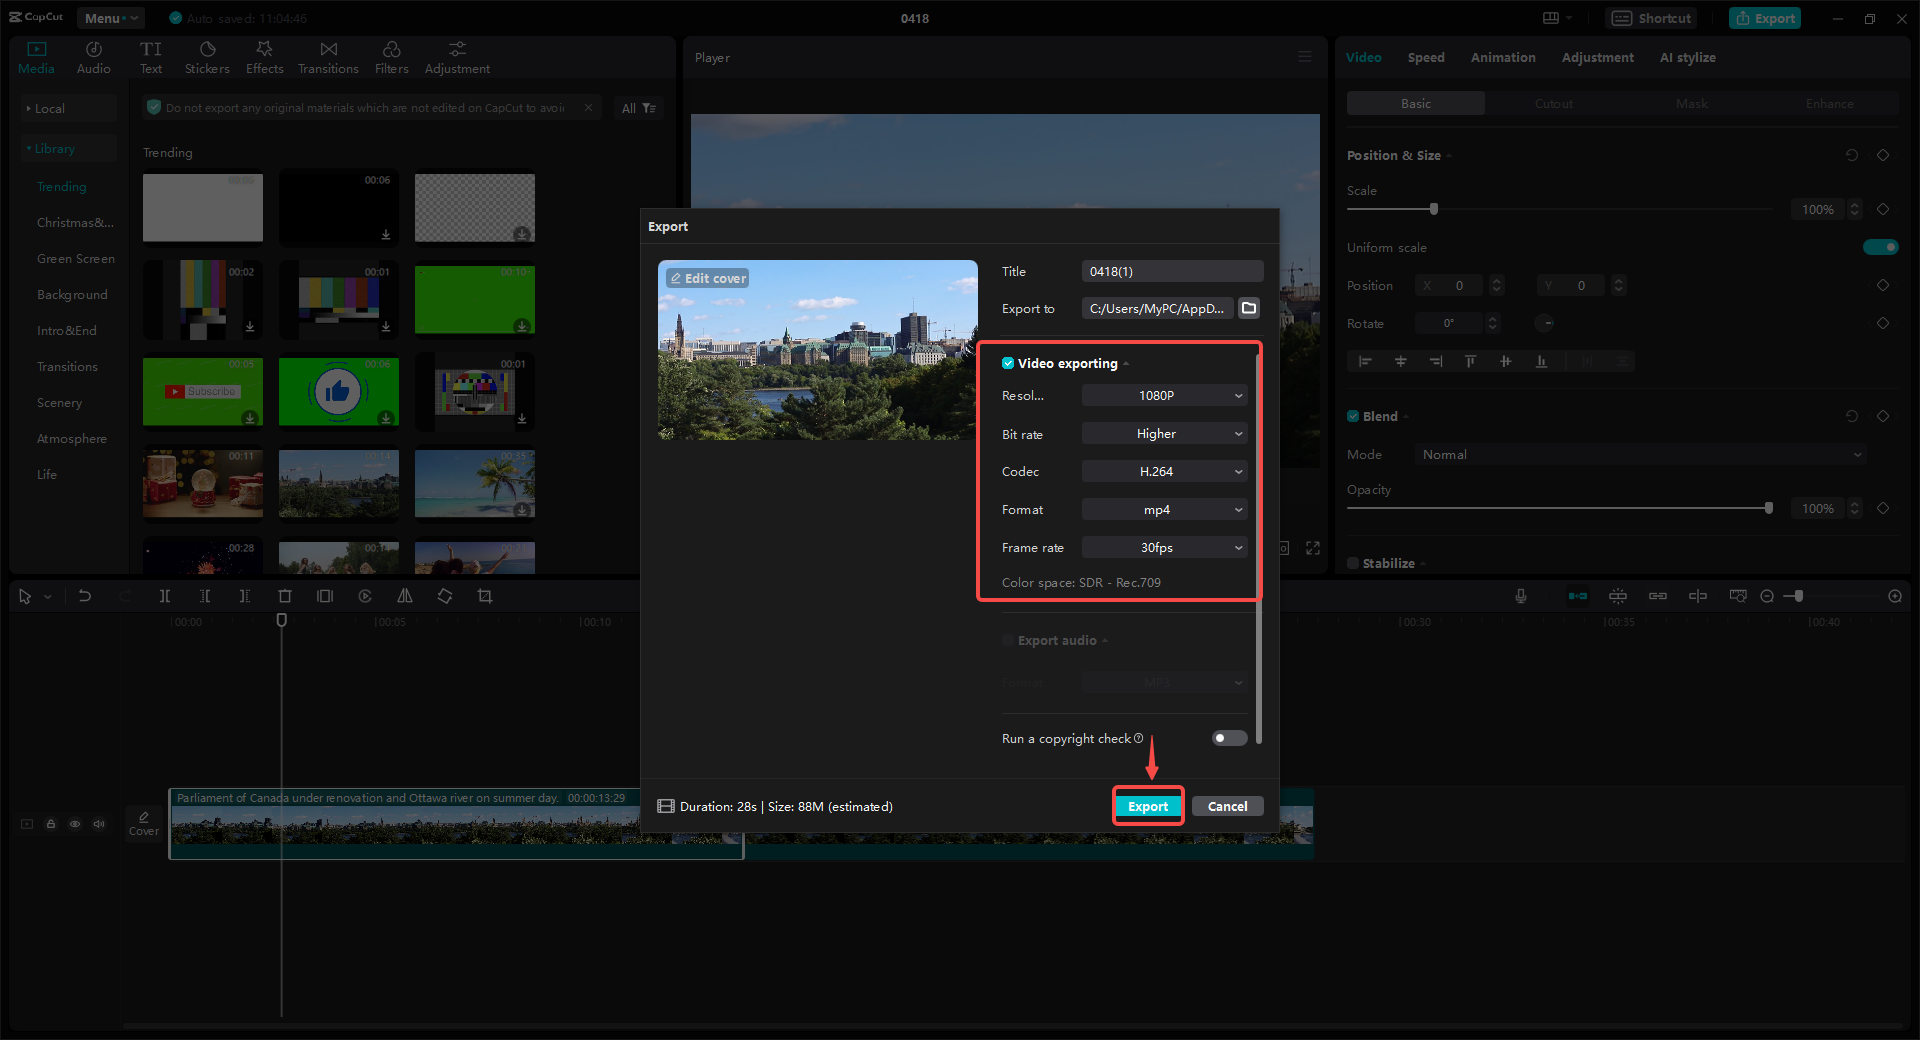
Task: Click the record voiceover microphone icon
Action: pyautogui.click(x=1520, y=596)
